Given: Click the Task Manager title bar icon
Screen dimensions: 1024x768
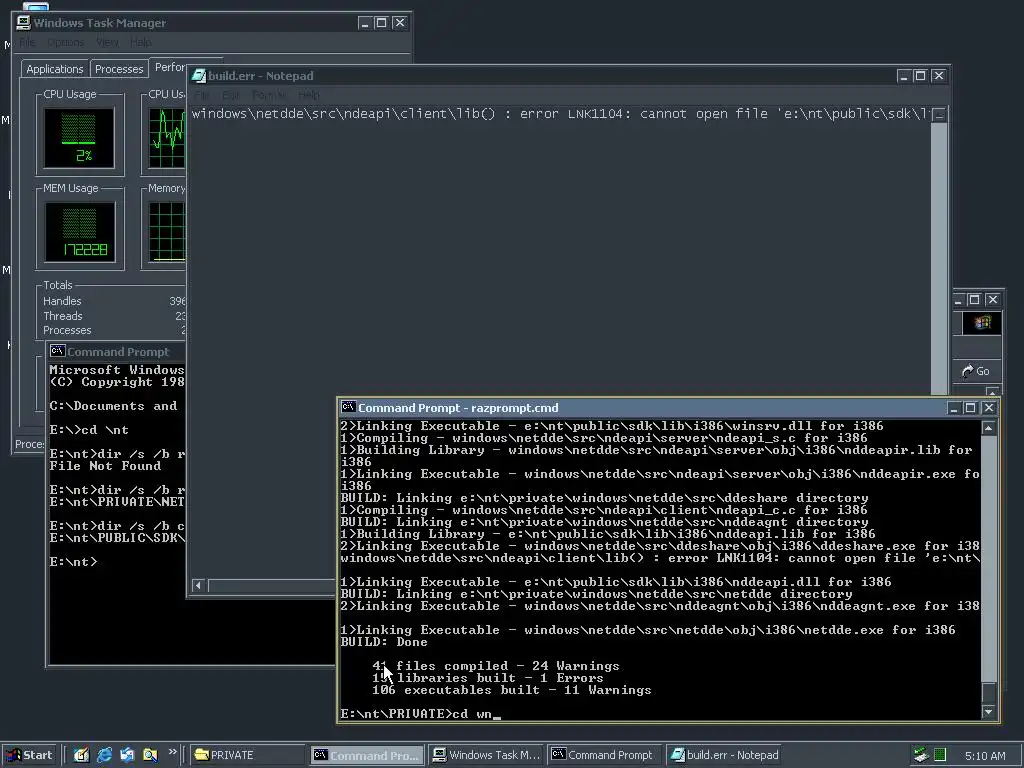Looking at the screenshot, I should (24, 23).
